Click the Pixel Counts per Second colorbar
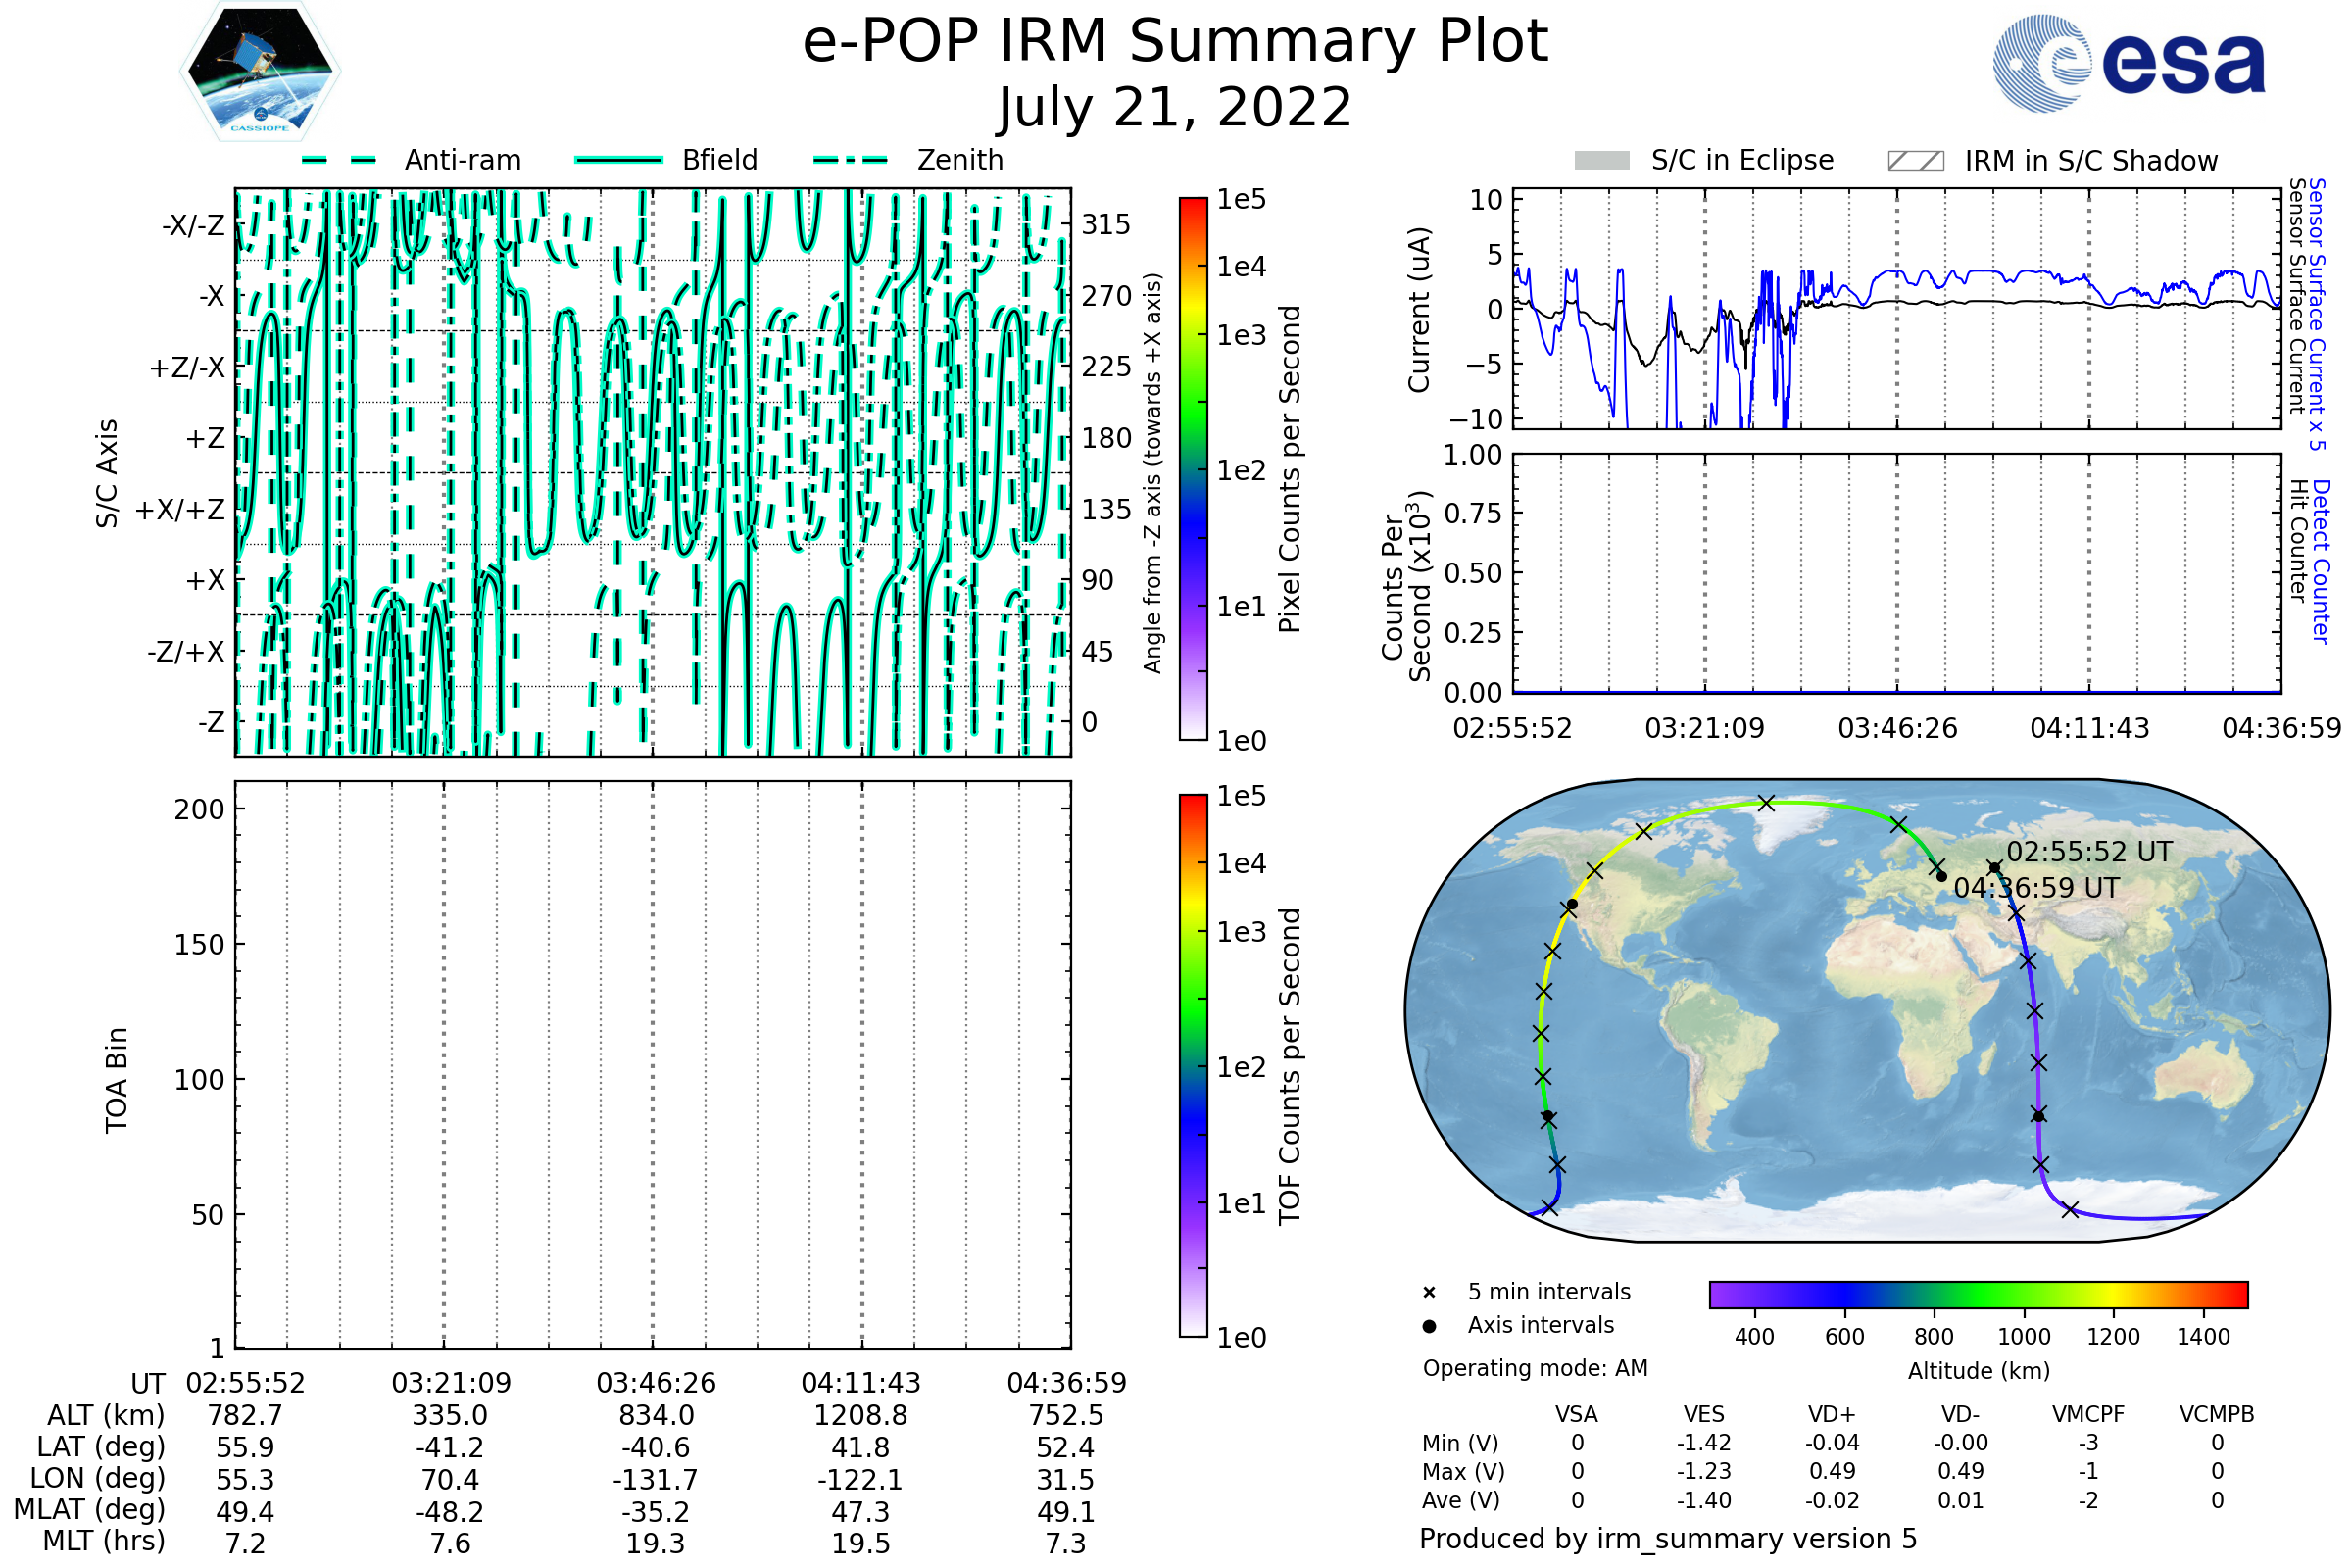The image size is (2352, 1568). coord(1193,468)
